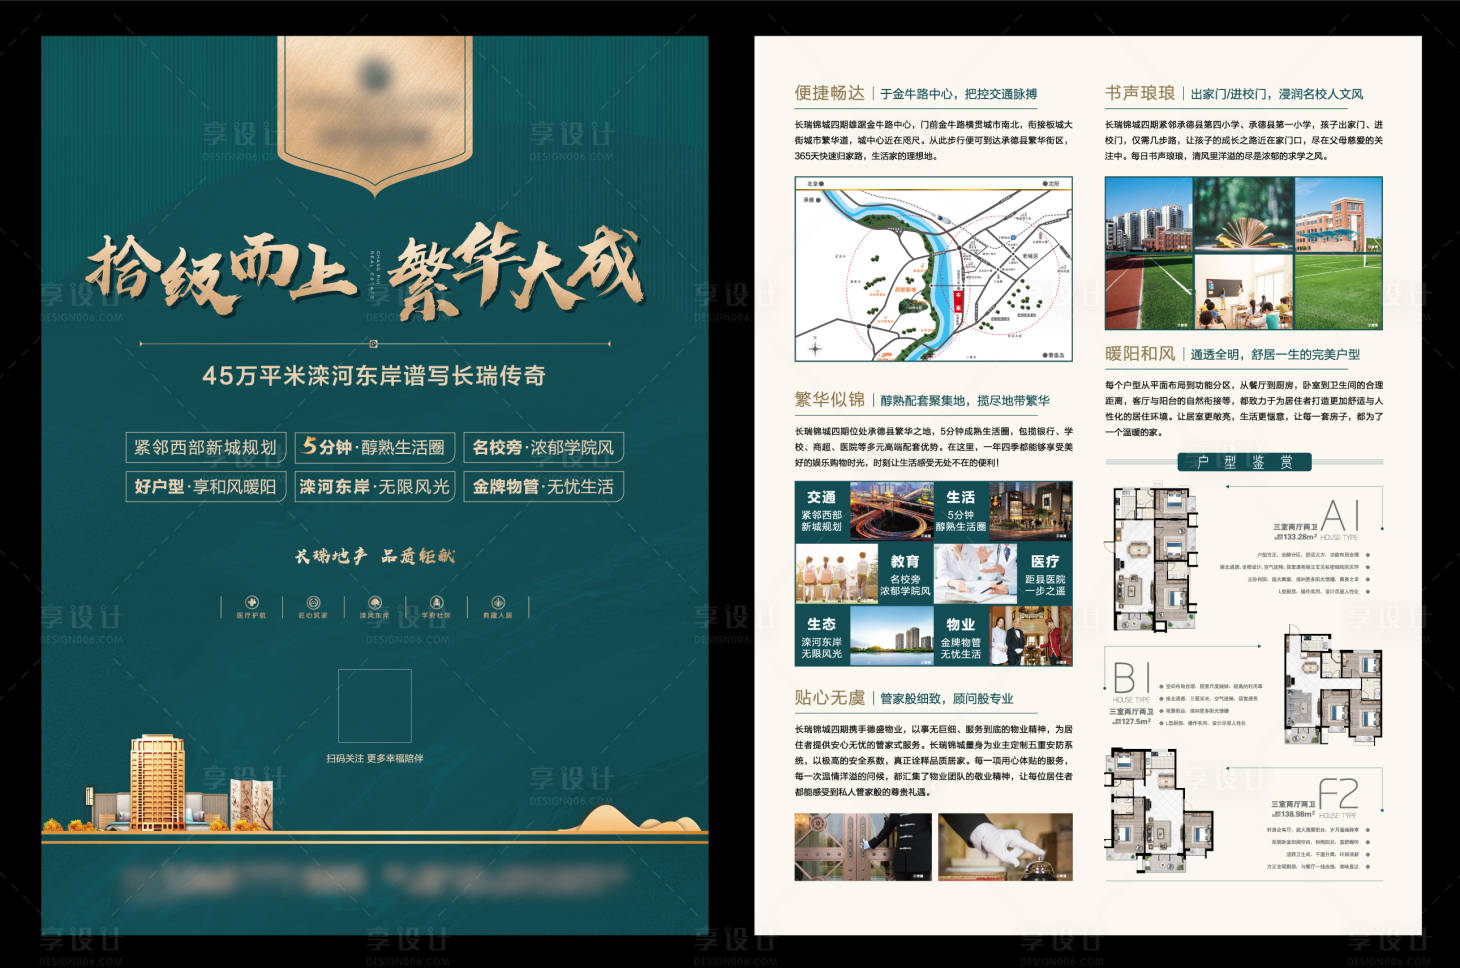This screenshot has width=1460, height=968.
Task: Click the 户型鉴赏 banner
Action: 1244,462
